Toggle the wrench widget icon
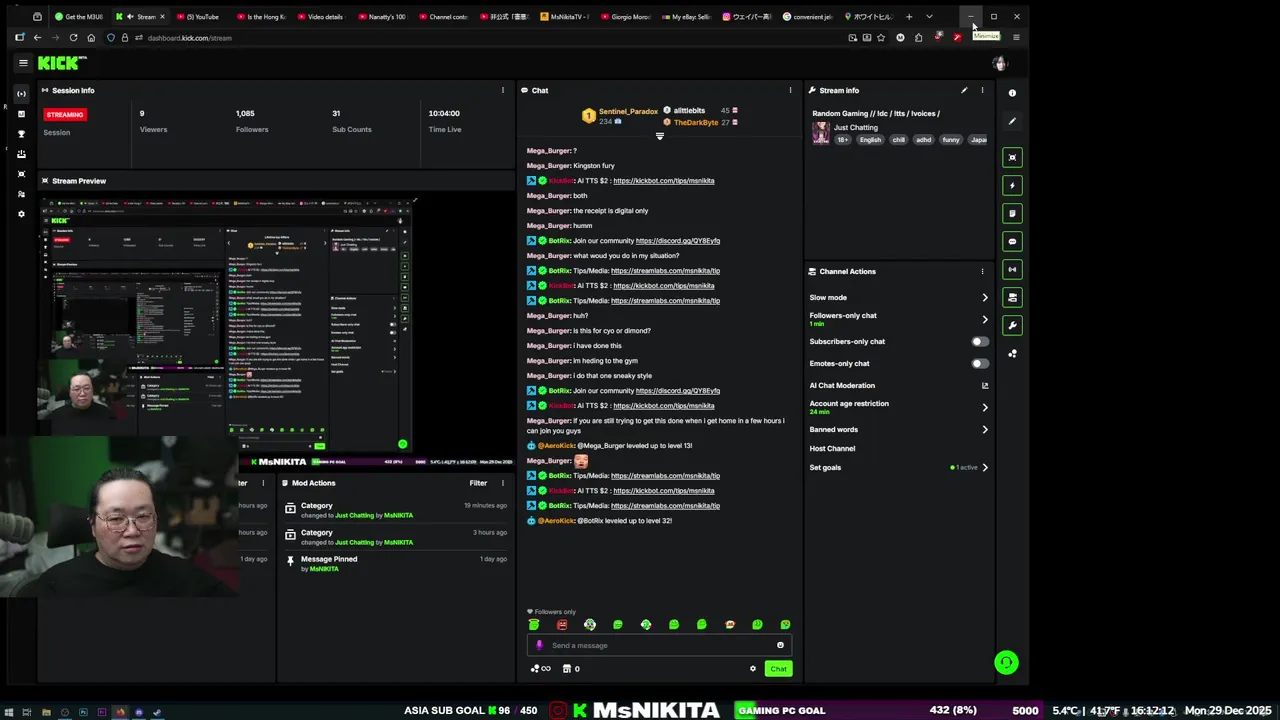 pos(1012,325)
